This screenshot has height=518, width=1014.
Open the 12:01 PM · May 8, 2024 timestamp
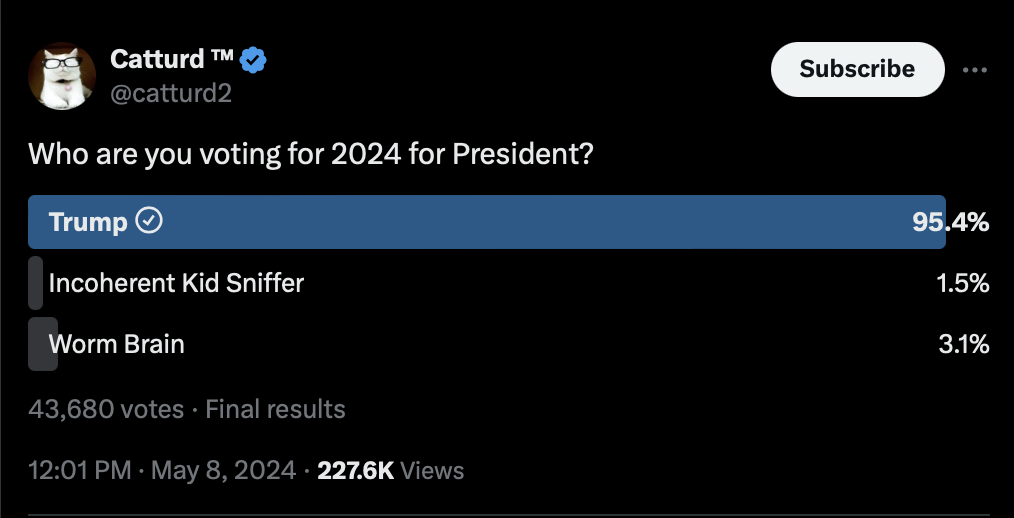pyautogui.click(x=162, y=470)
